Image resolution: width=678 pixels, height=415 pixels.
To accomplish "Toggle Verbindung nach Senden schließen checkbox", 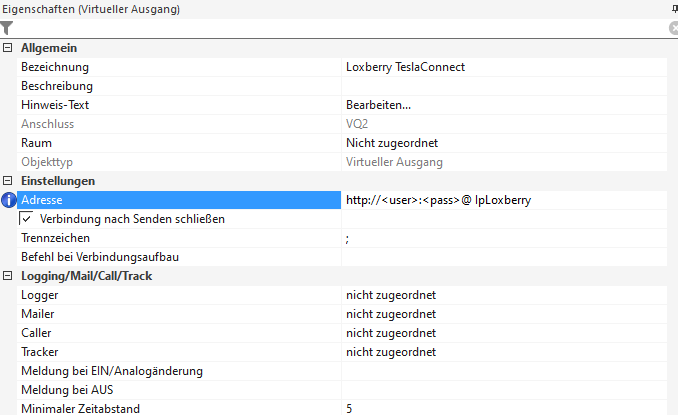I will point(26,219).
